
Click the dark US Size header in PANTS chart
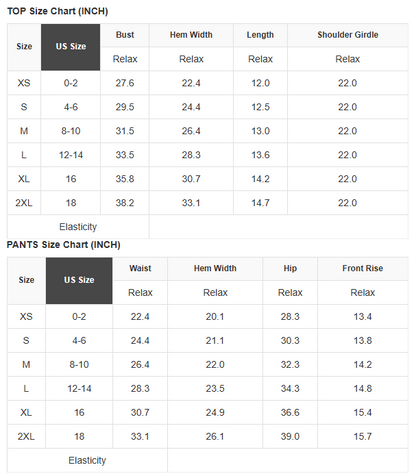(79, 281)
